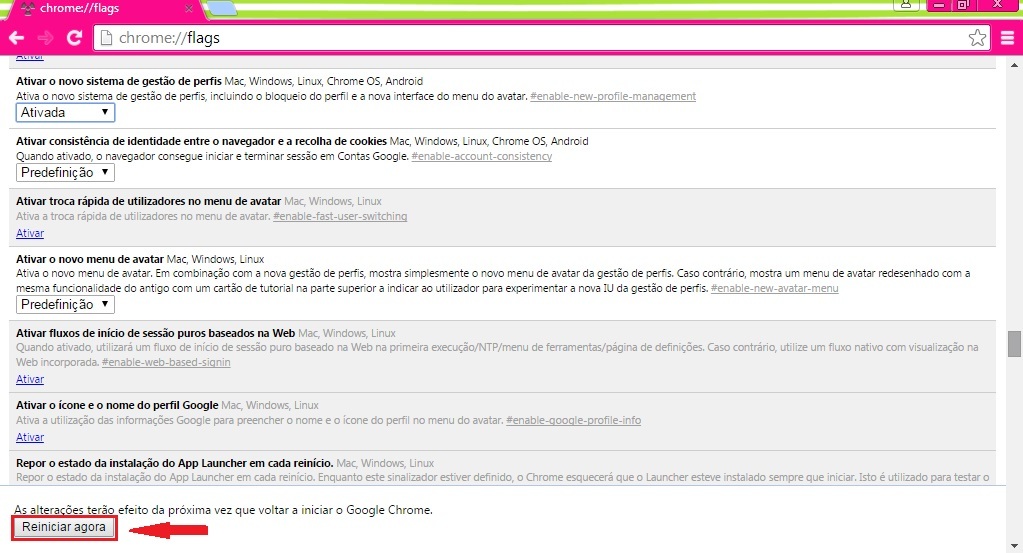1023x553 pixels.
Task: Open a new tab
Action: pos(222,8)
